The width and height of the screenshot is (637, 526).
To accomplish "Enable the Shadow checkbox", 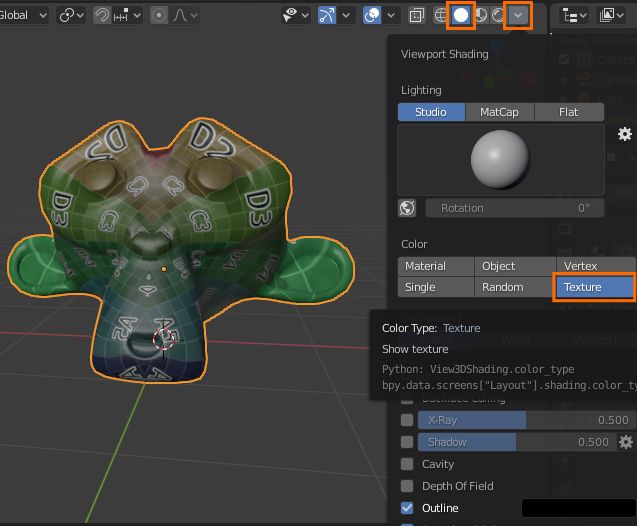I will point(407,442).
